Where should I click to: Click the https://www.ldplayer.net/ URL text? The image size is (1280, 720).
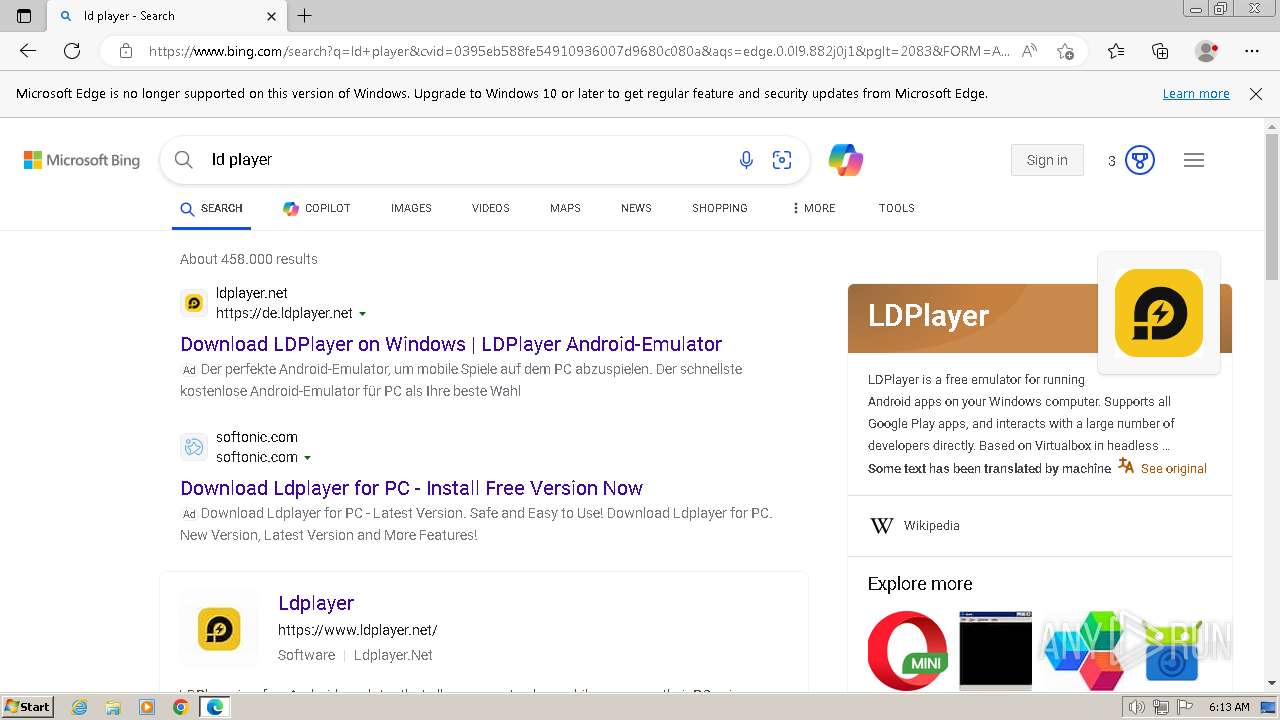pos(358,630)
